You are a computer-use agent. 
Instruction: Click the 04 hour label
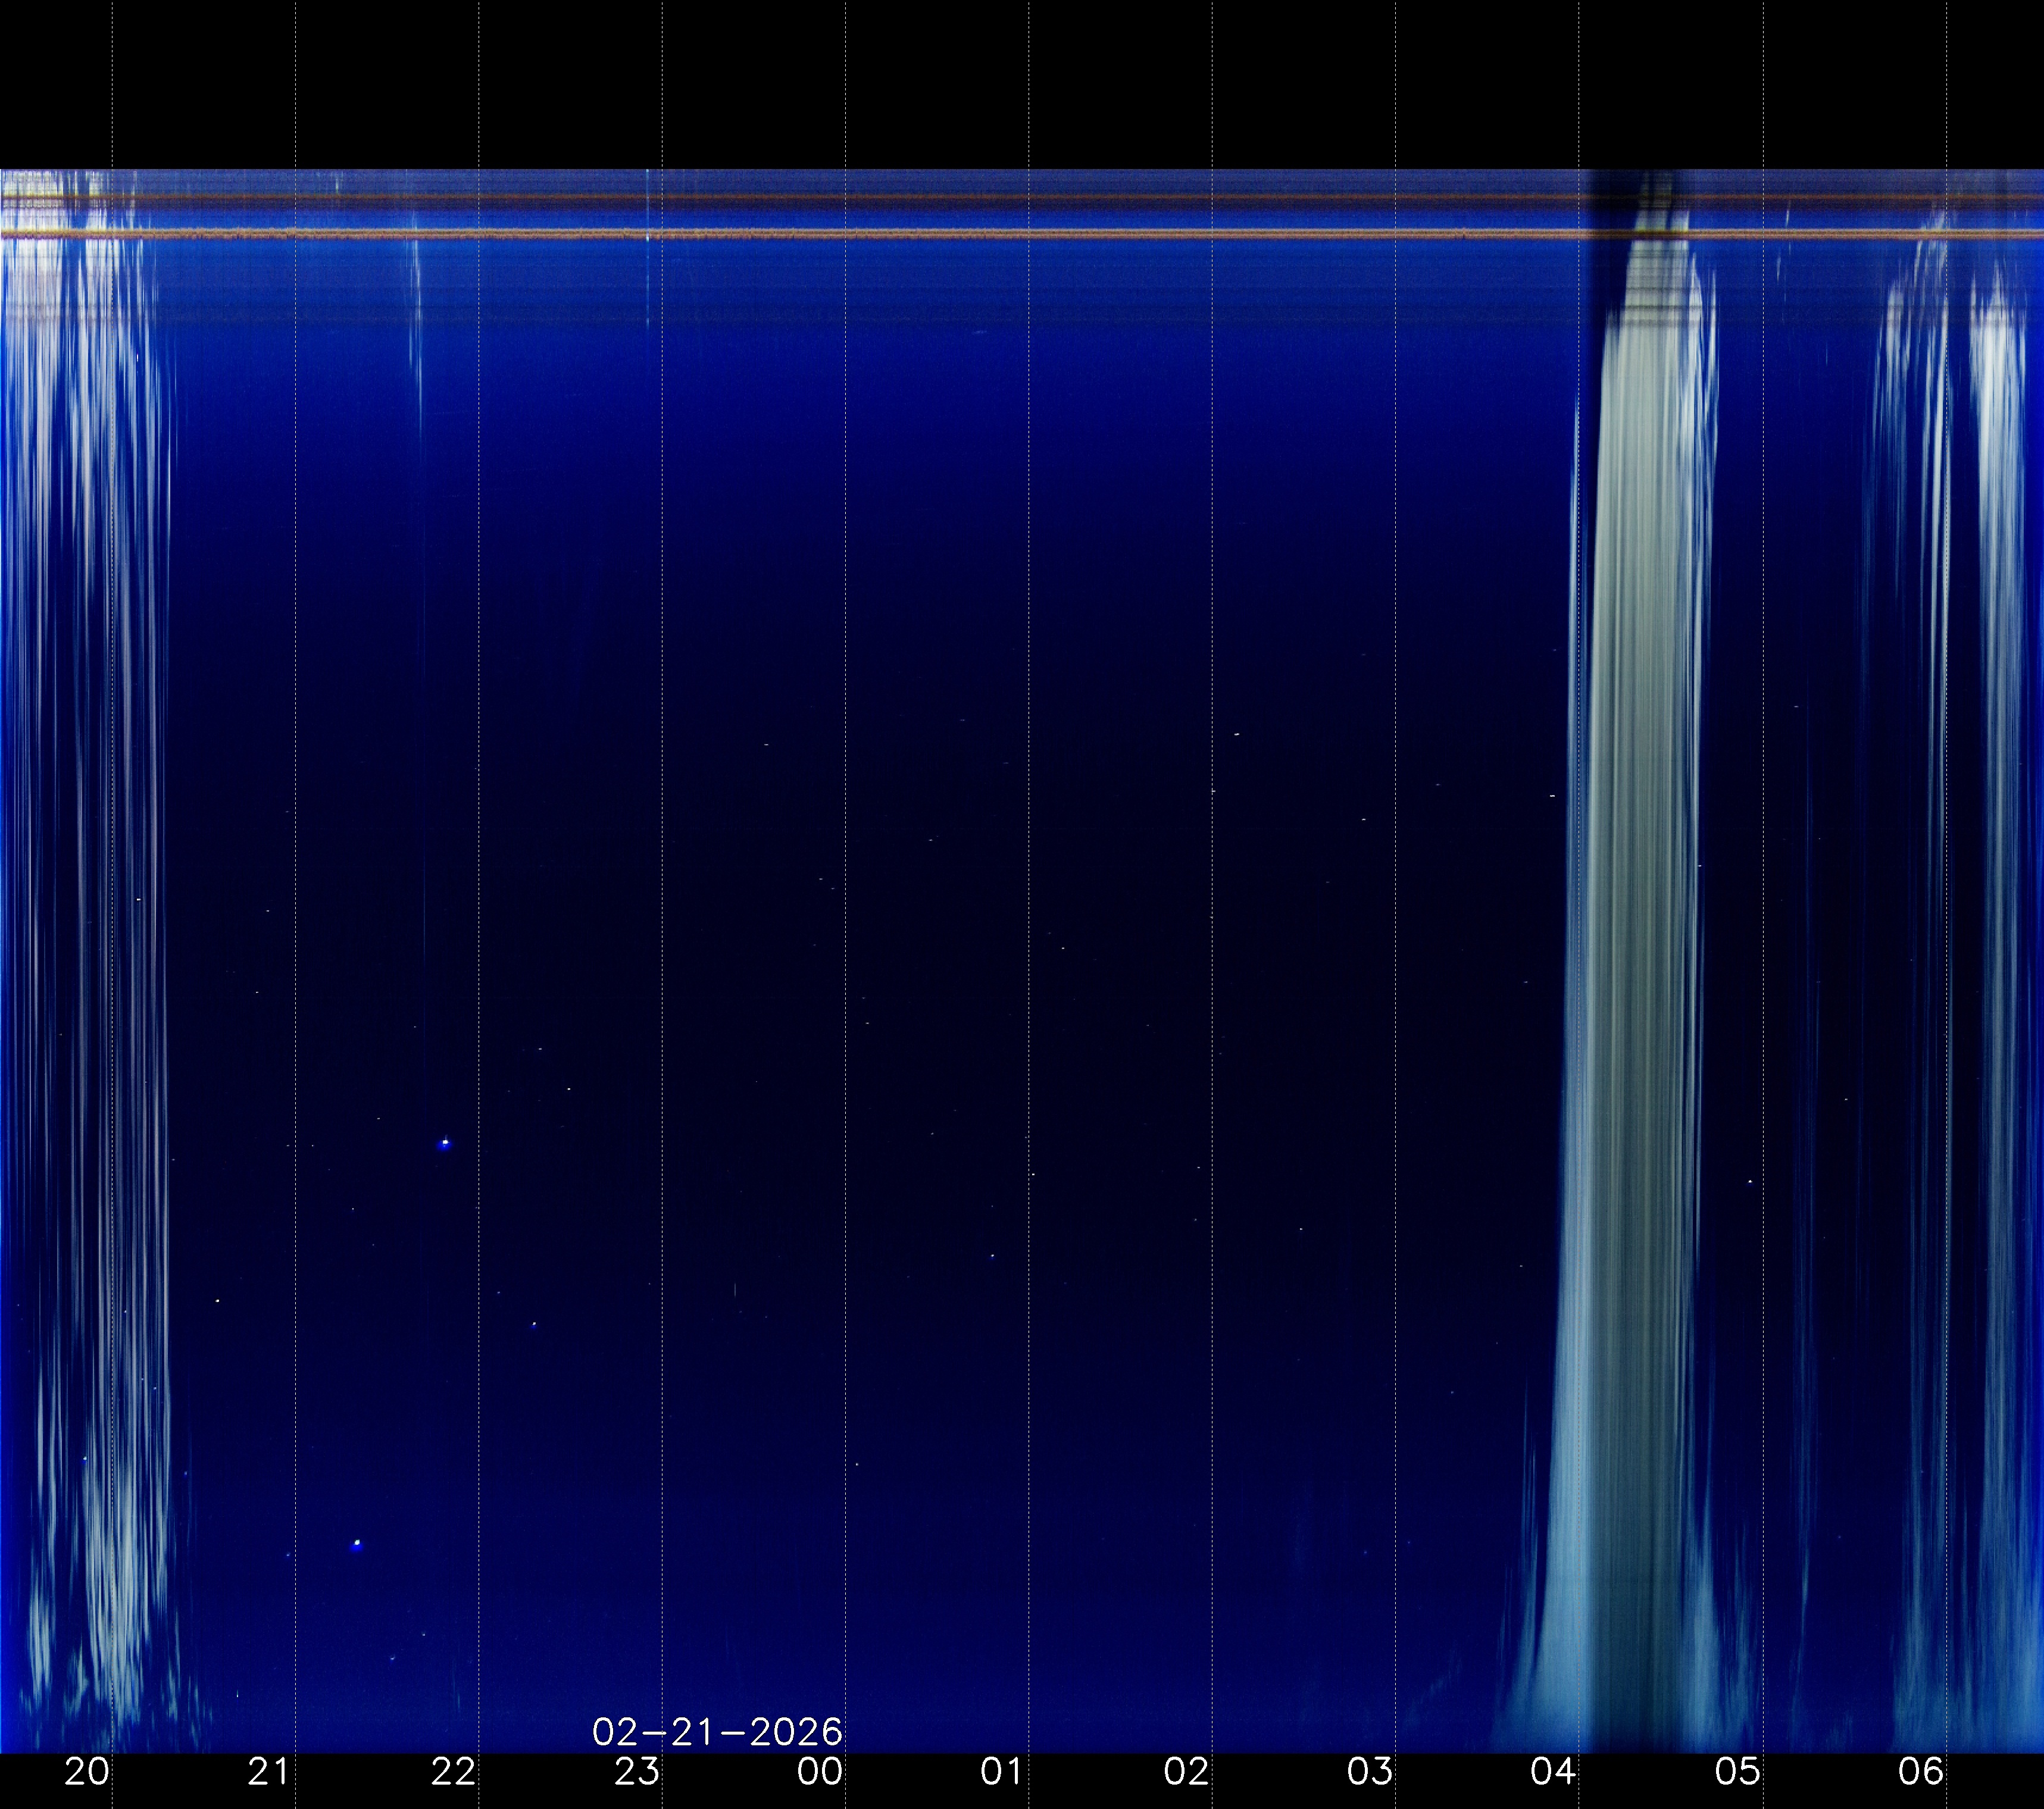pos(1553,1772)
